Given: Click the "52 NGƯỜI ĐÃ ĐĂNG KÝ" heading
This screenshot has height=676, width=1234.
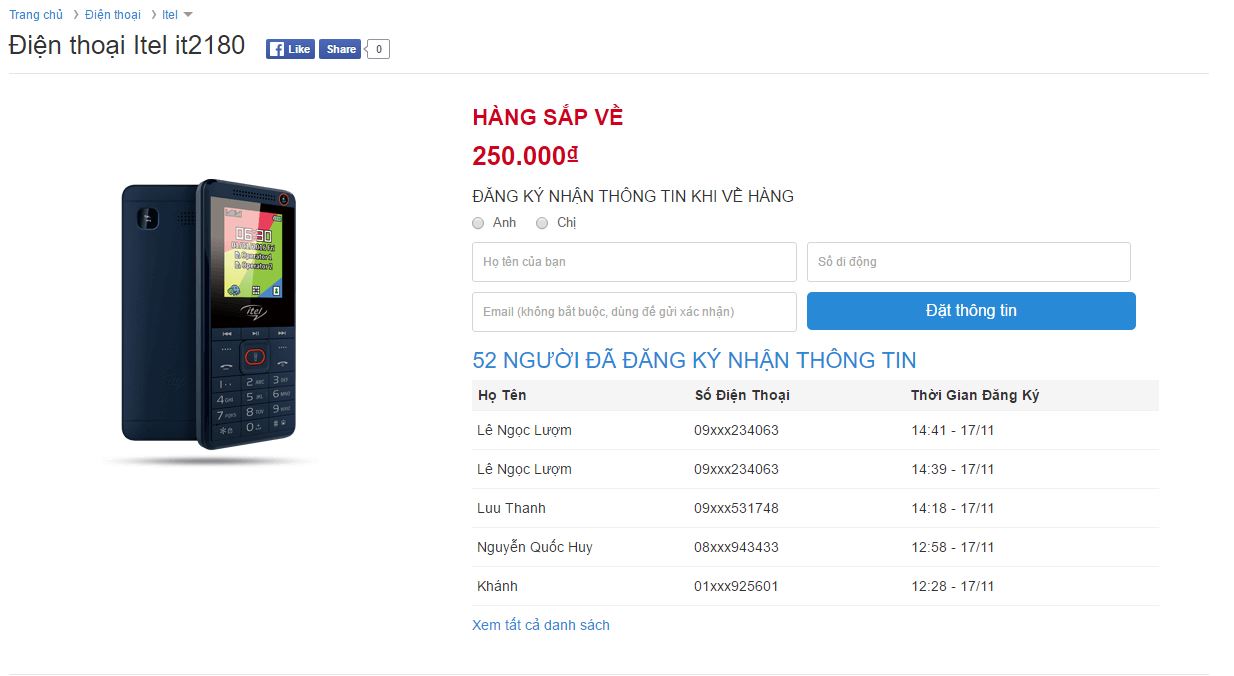Looking at the screenshot, I should 695,360.
